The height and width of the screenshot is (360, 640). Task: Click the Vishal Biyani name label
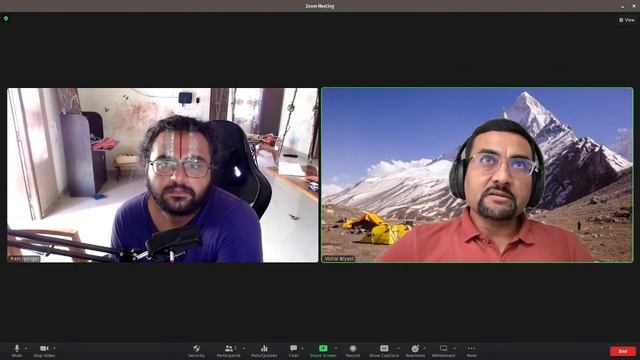pyautogui.click(x=339, y=259)
